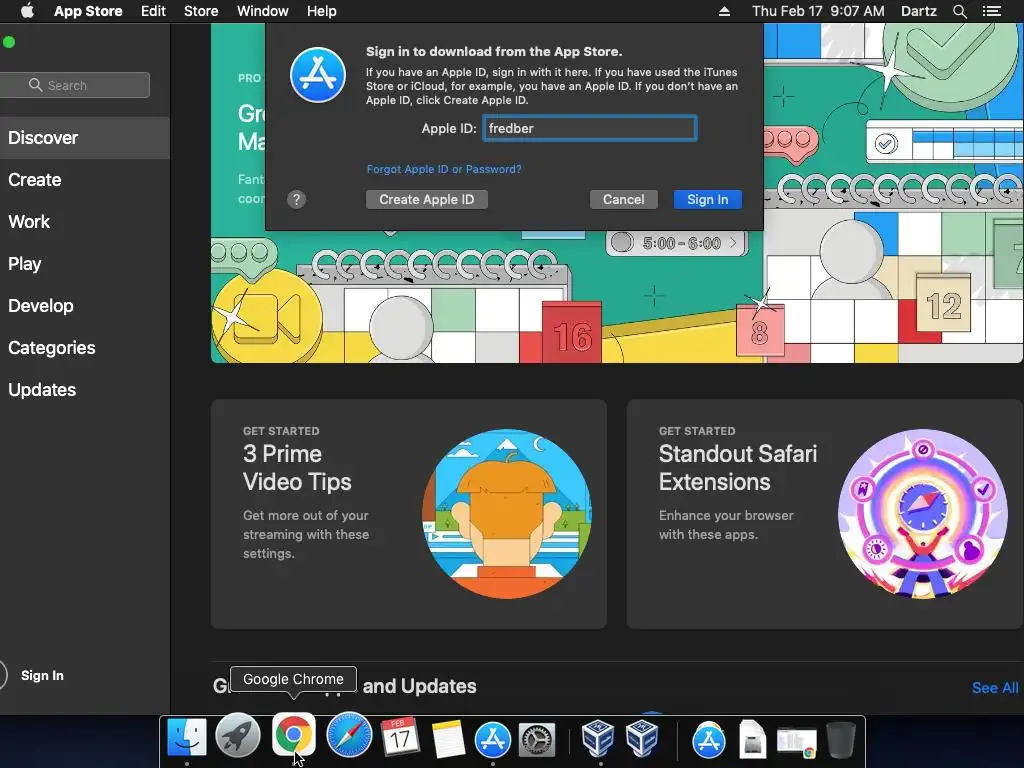Click the running App Store dock icon
This screenshot has width=1024, height=768.
[x=493, y=740]
